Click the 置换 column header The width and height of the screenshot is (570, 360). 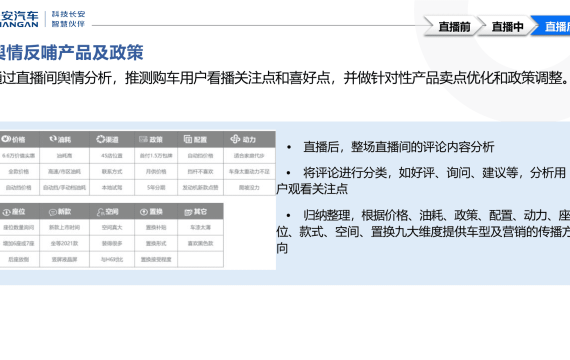point(156,212)
